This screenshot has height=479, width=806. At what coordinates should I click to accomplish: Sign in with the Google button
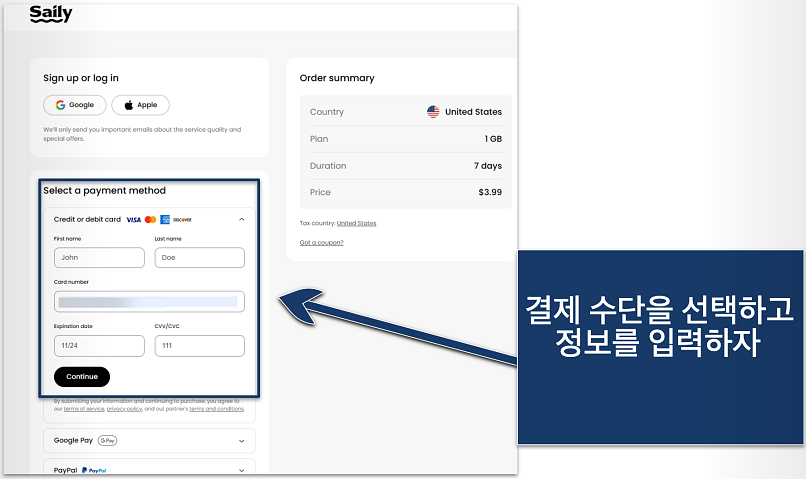pyautogui.click(x=75, y=105)
